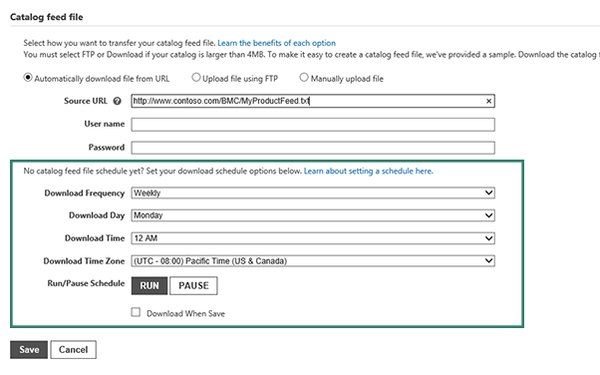Click the Download Time Zone label
Image resolution: width=600 pixels, height=375 pixels.
tap(84, 261)
